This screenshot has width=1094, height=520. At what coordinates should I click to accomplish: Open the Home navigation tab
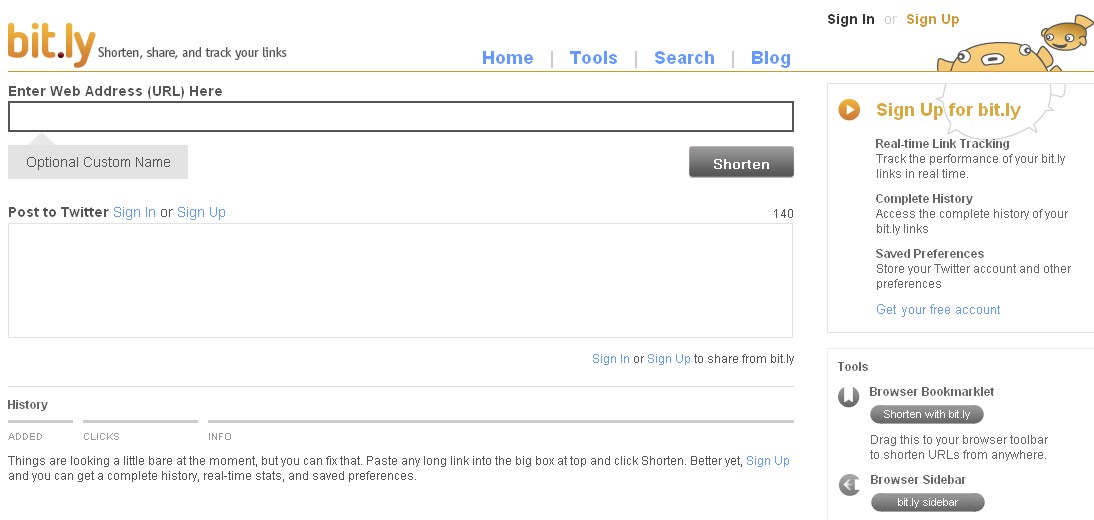pyautogui.click(x=507, y=58)
